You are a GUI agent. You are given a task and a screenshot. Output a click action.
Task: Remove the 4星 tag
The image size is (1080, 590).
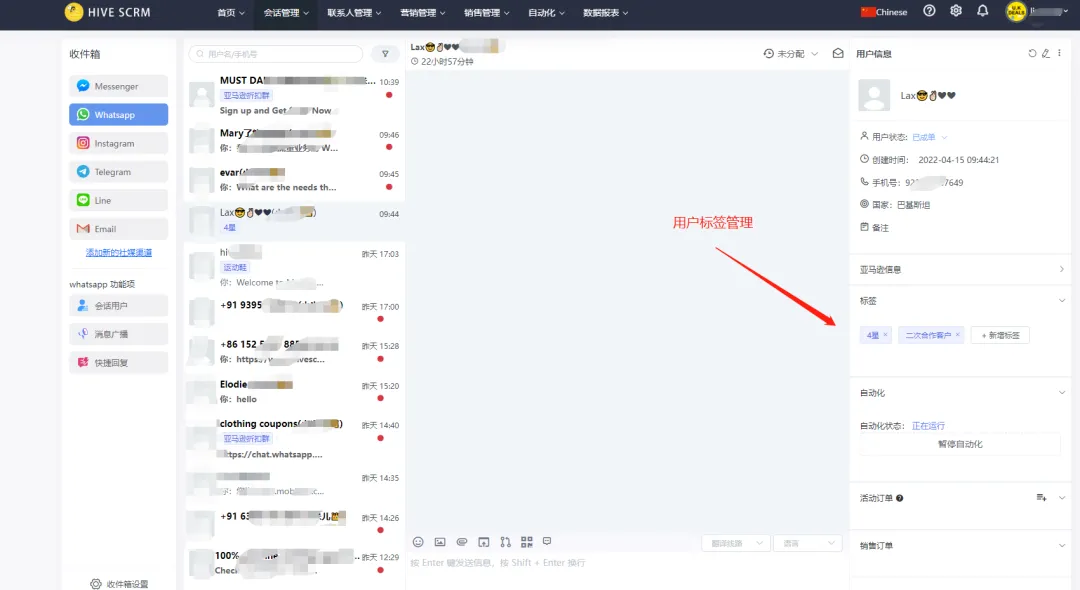pyautogui.click(x=885, y=335)
